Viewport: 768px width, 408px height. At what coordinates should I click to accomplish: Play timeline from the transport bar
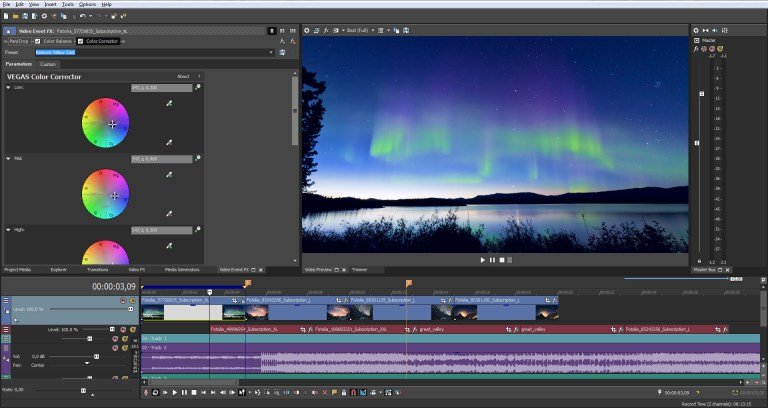[x=175, y=392]
